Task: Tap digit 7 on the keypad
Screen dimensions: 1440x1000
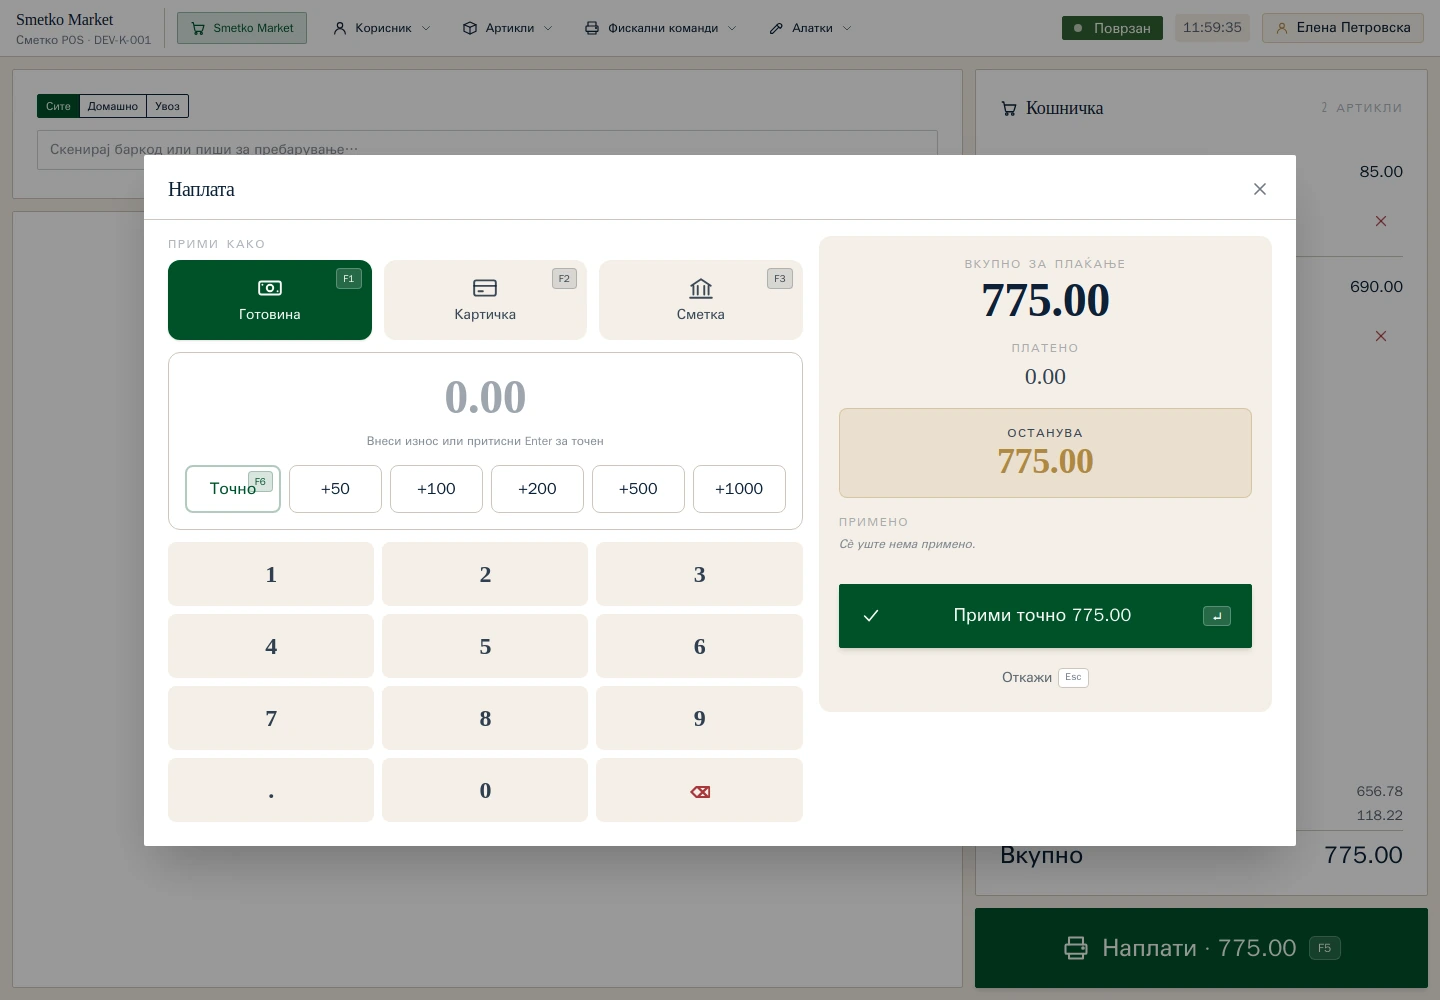Action: 271,718
